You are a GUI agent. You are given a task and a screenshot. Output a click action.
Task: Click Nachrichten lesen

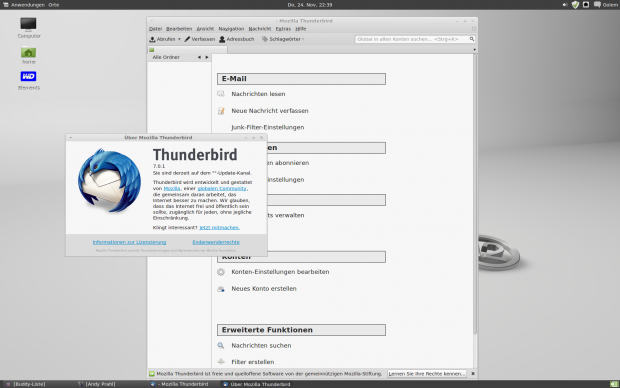click(258, 94)
